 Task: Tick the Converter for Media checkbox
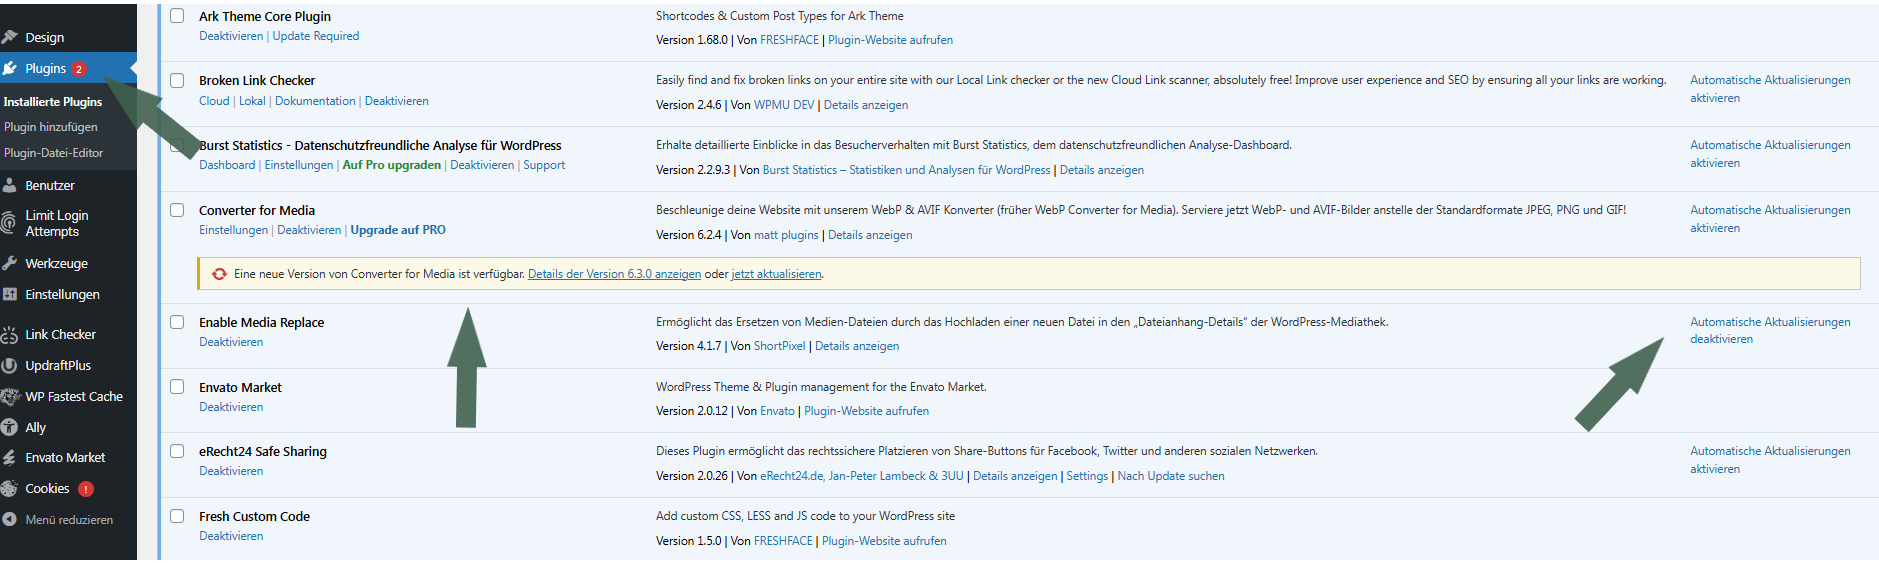177,210
